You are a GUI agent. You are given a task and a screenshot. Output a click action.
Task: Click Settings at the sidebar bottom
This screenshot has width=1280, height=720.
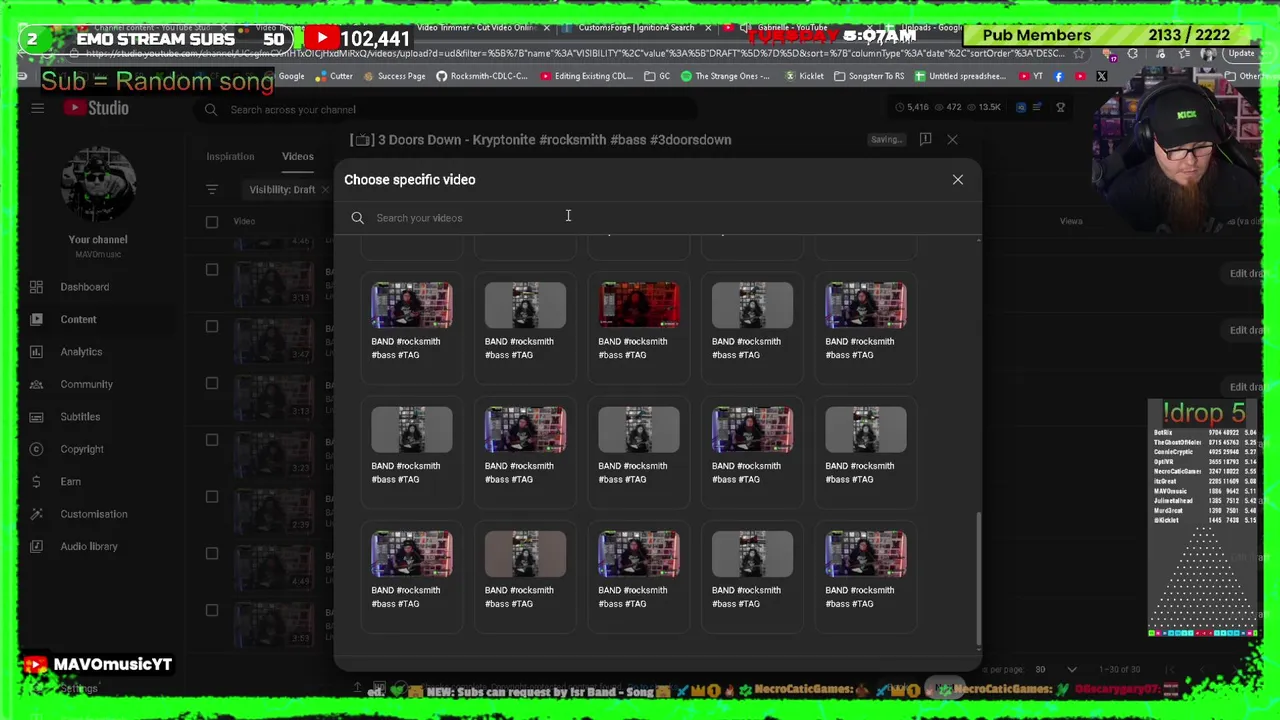click(x=78, y=689)
